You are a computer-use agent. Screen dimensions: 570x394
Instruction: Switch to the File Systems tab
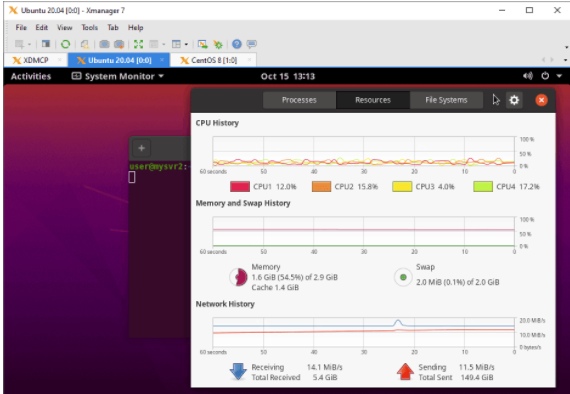point(446,100)
